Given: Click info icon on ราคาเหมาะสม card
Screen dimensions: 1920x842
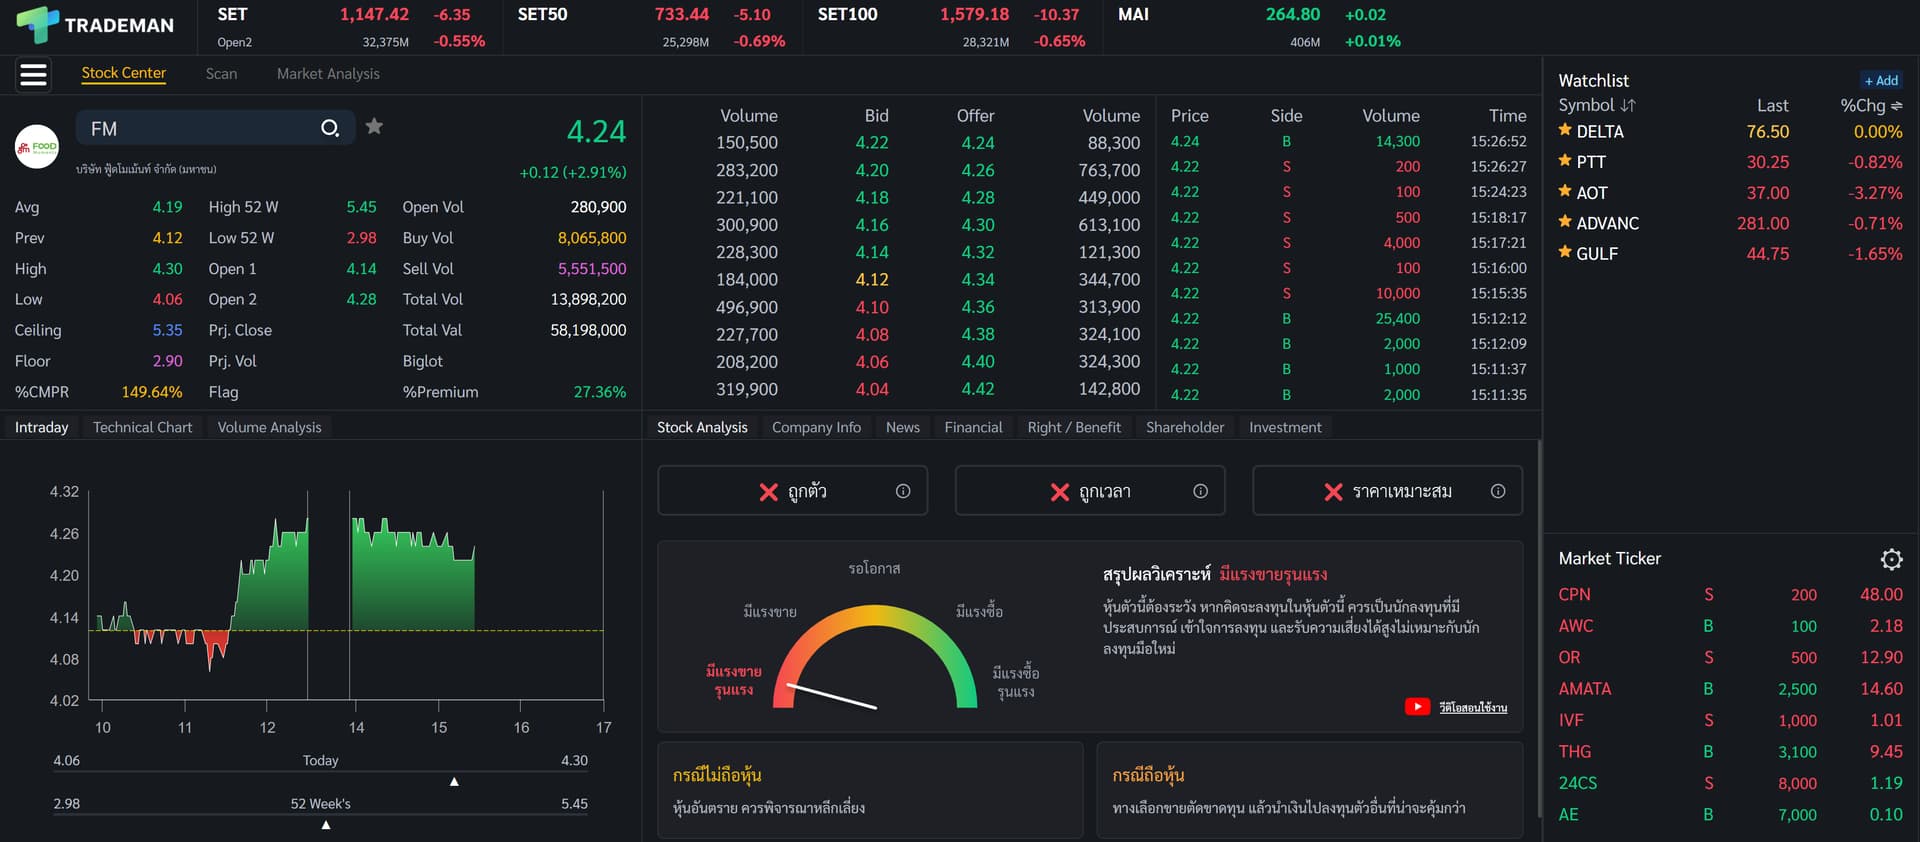Looking at the screenshot, I should click(1498, 491).
